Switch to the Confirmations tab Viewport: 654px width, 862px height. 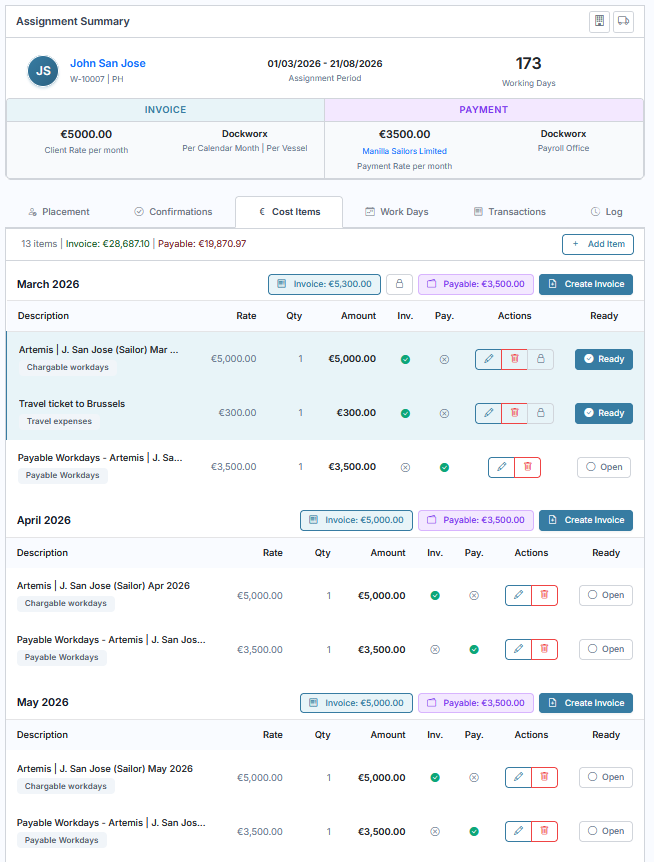coord(173,212)
